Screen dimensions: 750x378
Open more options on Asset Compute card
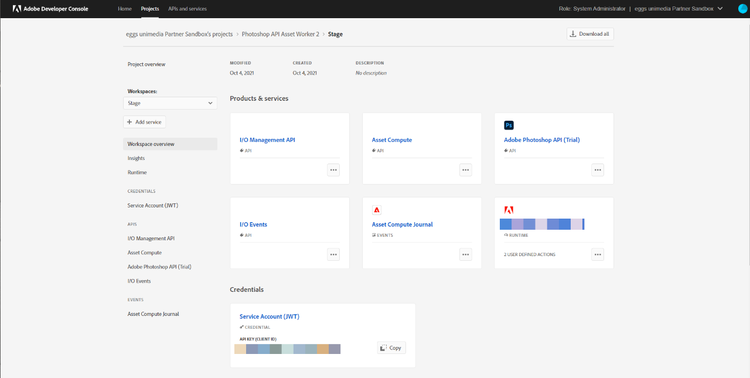tap(465, 170)
